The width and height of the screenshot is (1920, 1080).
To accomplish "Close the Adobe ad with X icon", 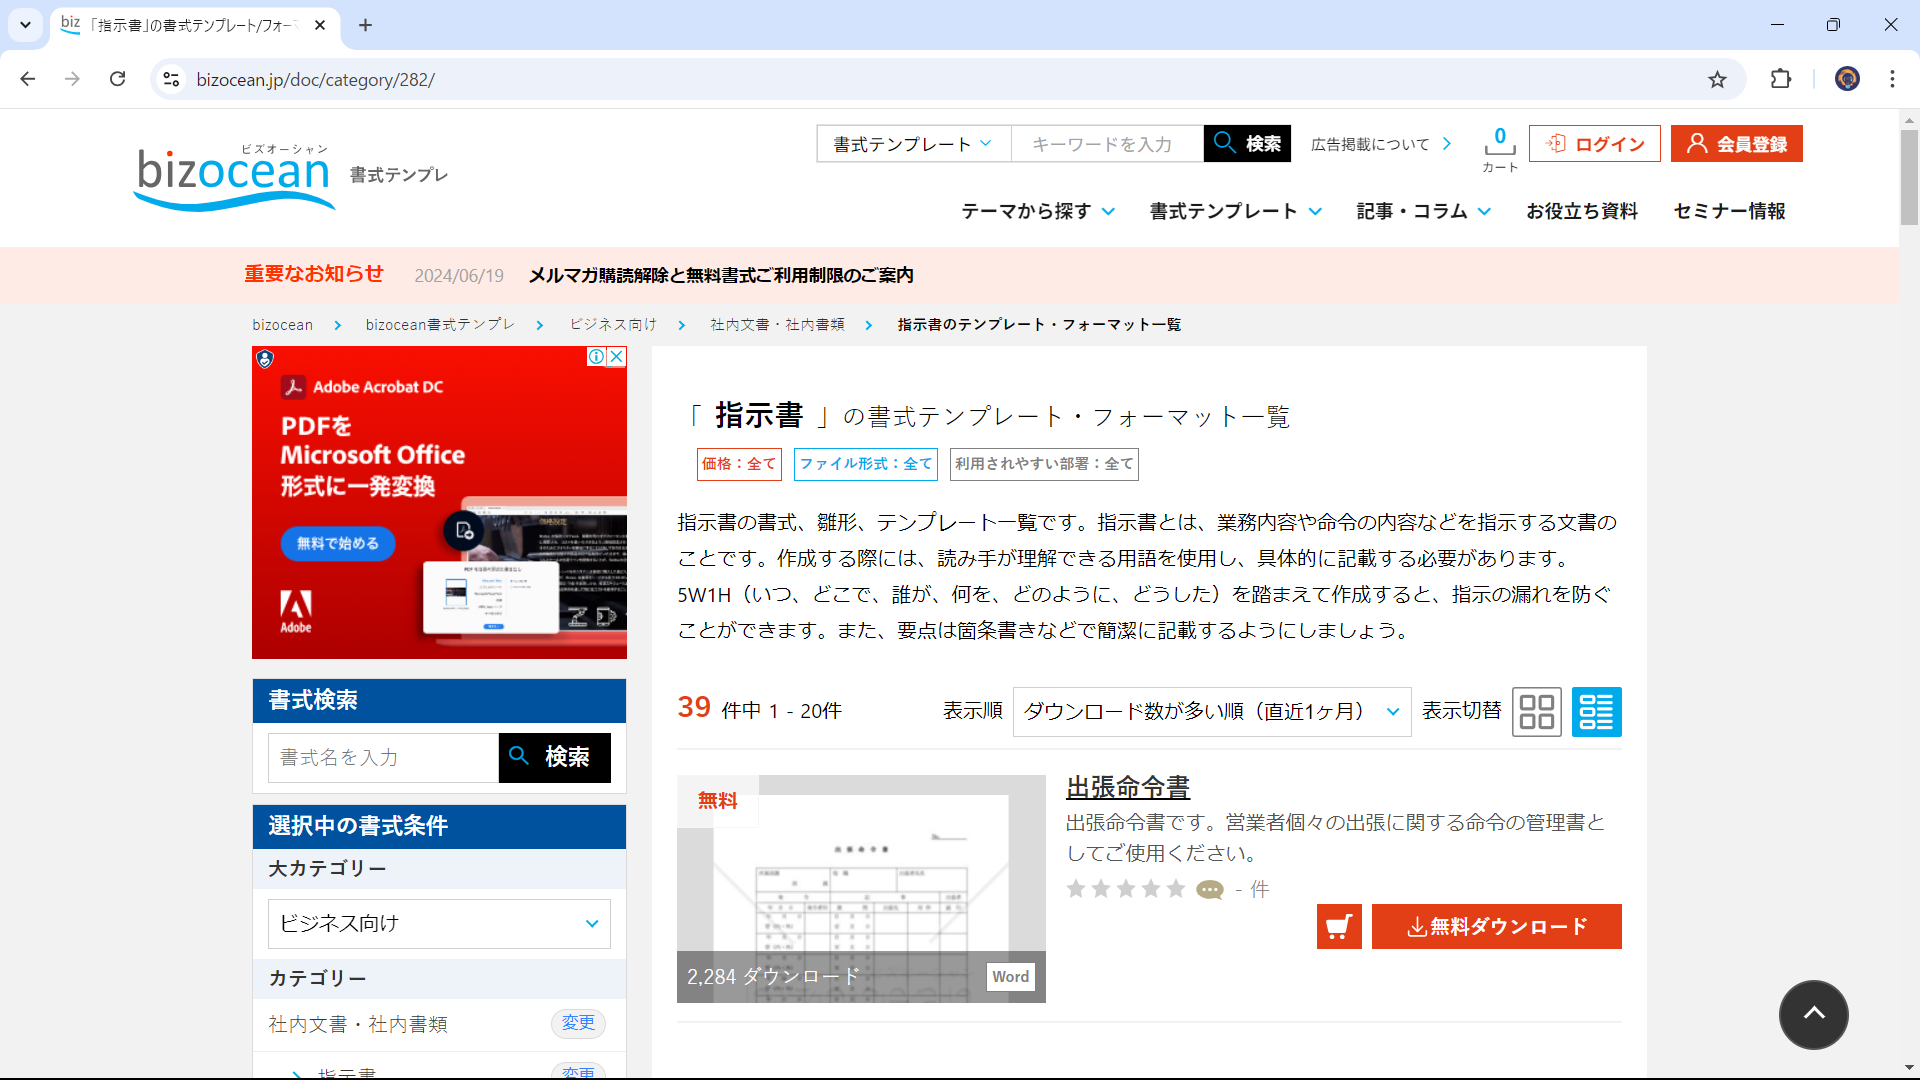I will [617, 357].
